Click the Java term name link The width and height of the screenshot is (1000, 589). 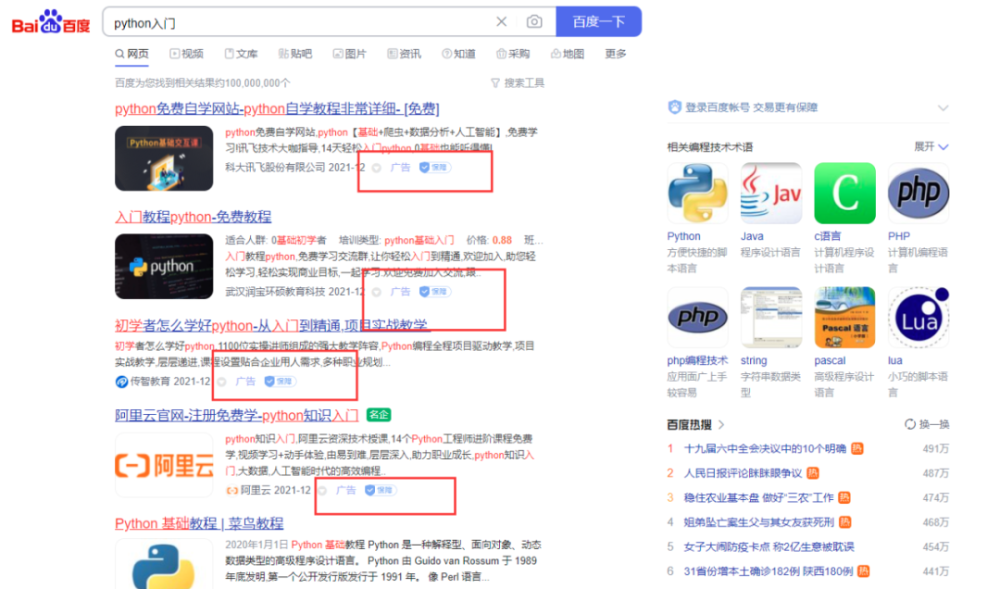(752, 236)
